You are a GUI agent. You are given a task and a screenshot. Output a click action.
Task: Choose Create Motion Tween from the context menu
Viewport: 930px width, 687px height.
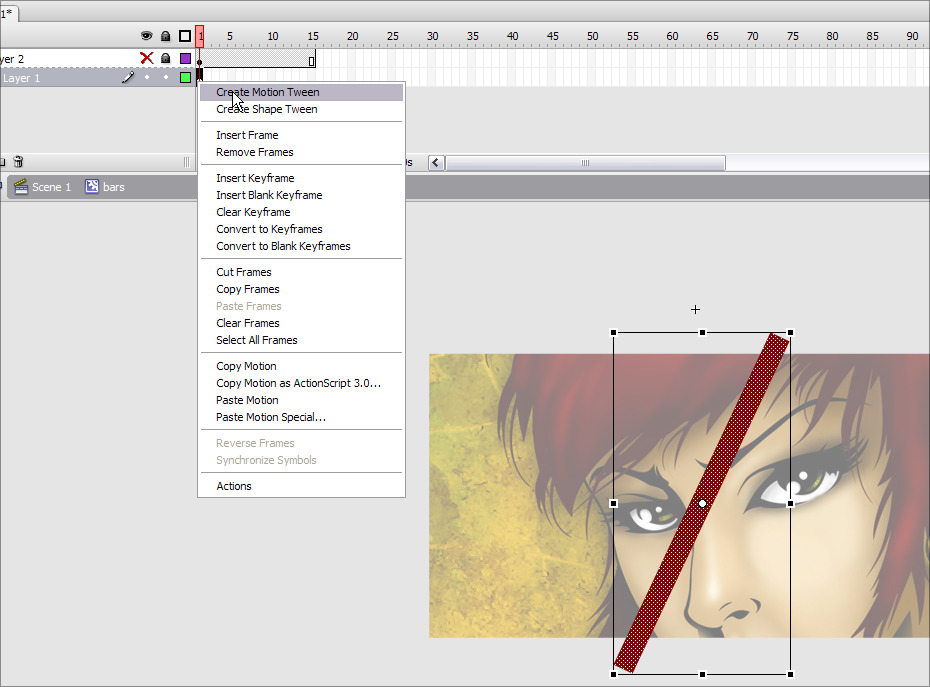coord(268,92)
